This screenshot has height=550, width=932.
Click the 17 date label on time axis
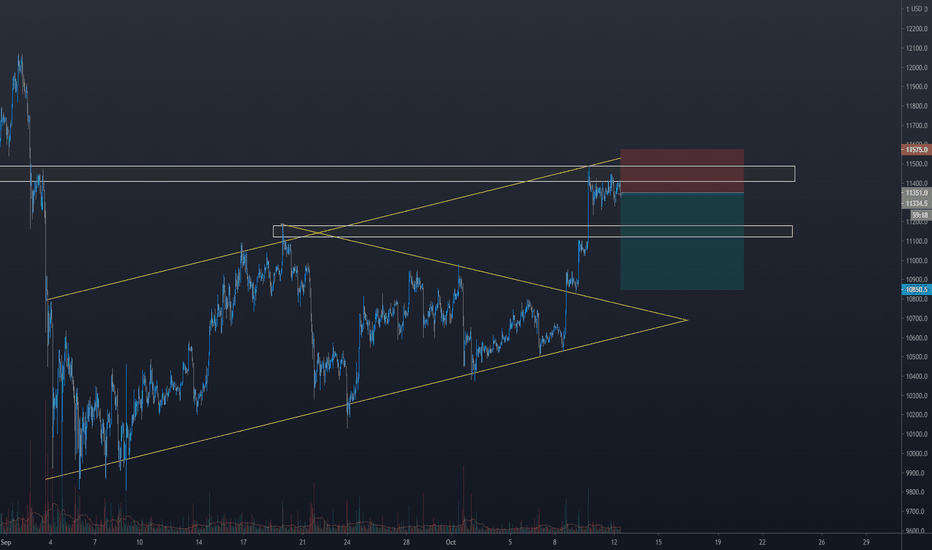pos(243,542)
